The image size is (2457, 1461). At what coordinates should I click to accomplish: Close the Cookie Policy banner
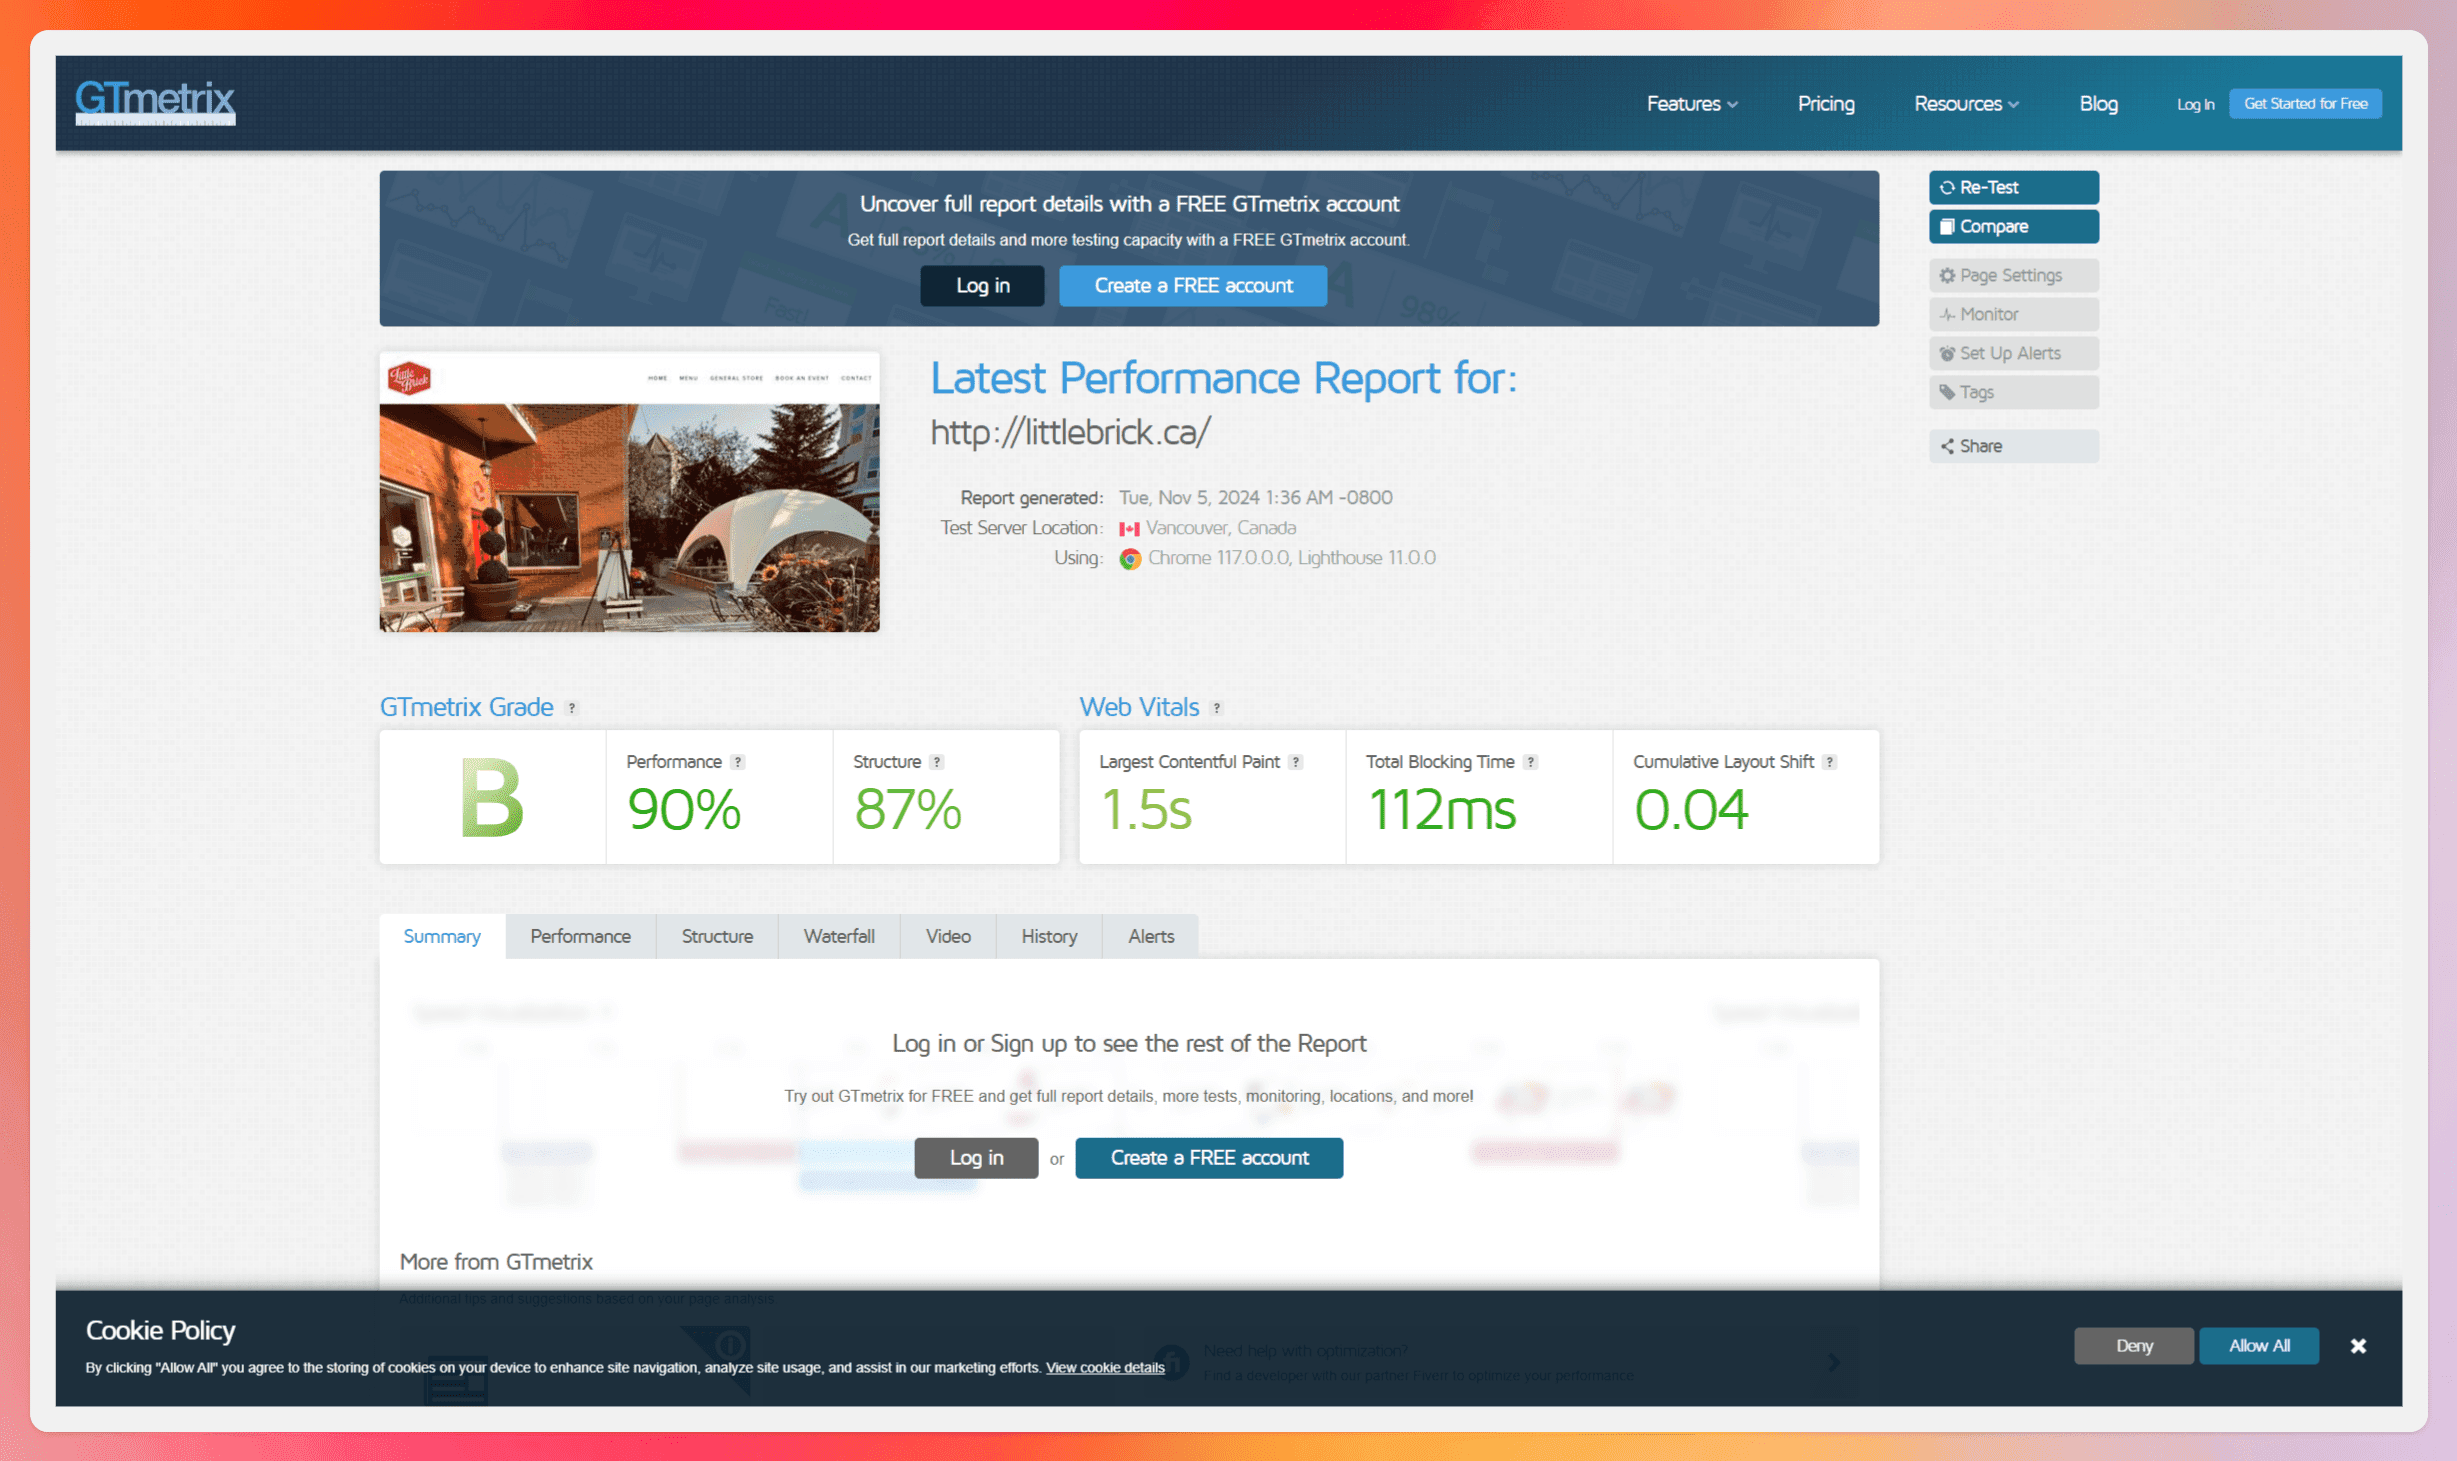2358,1346
